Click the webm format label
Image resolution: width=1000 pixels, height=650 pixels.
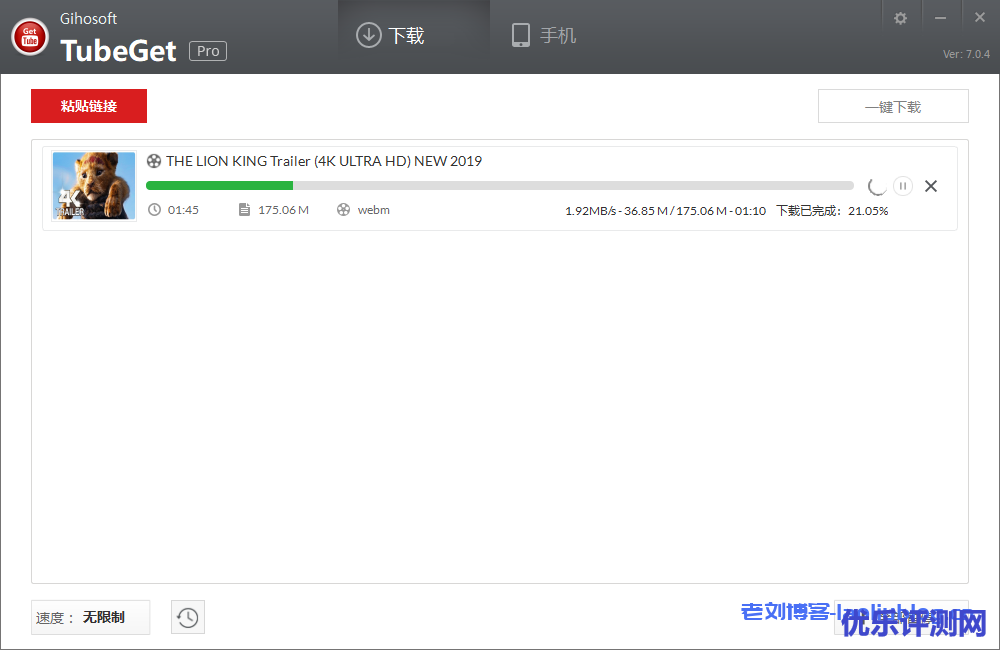tap(374, 210)
